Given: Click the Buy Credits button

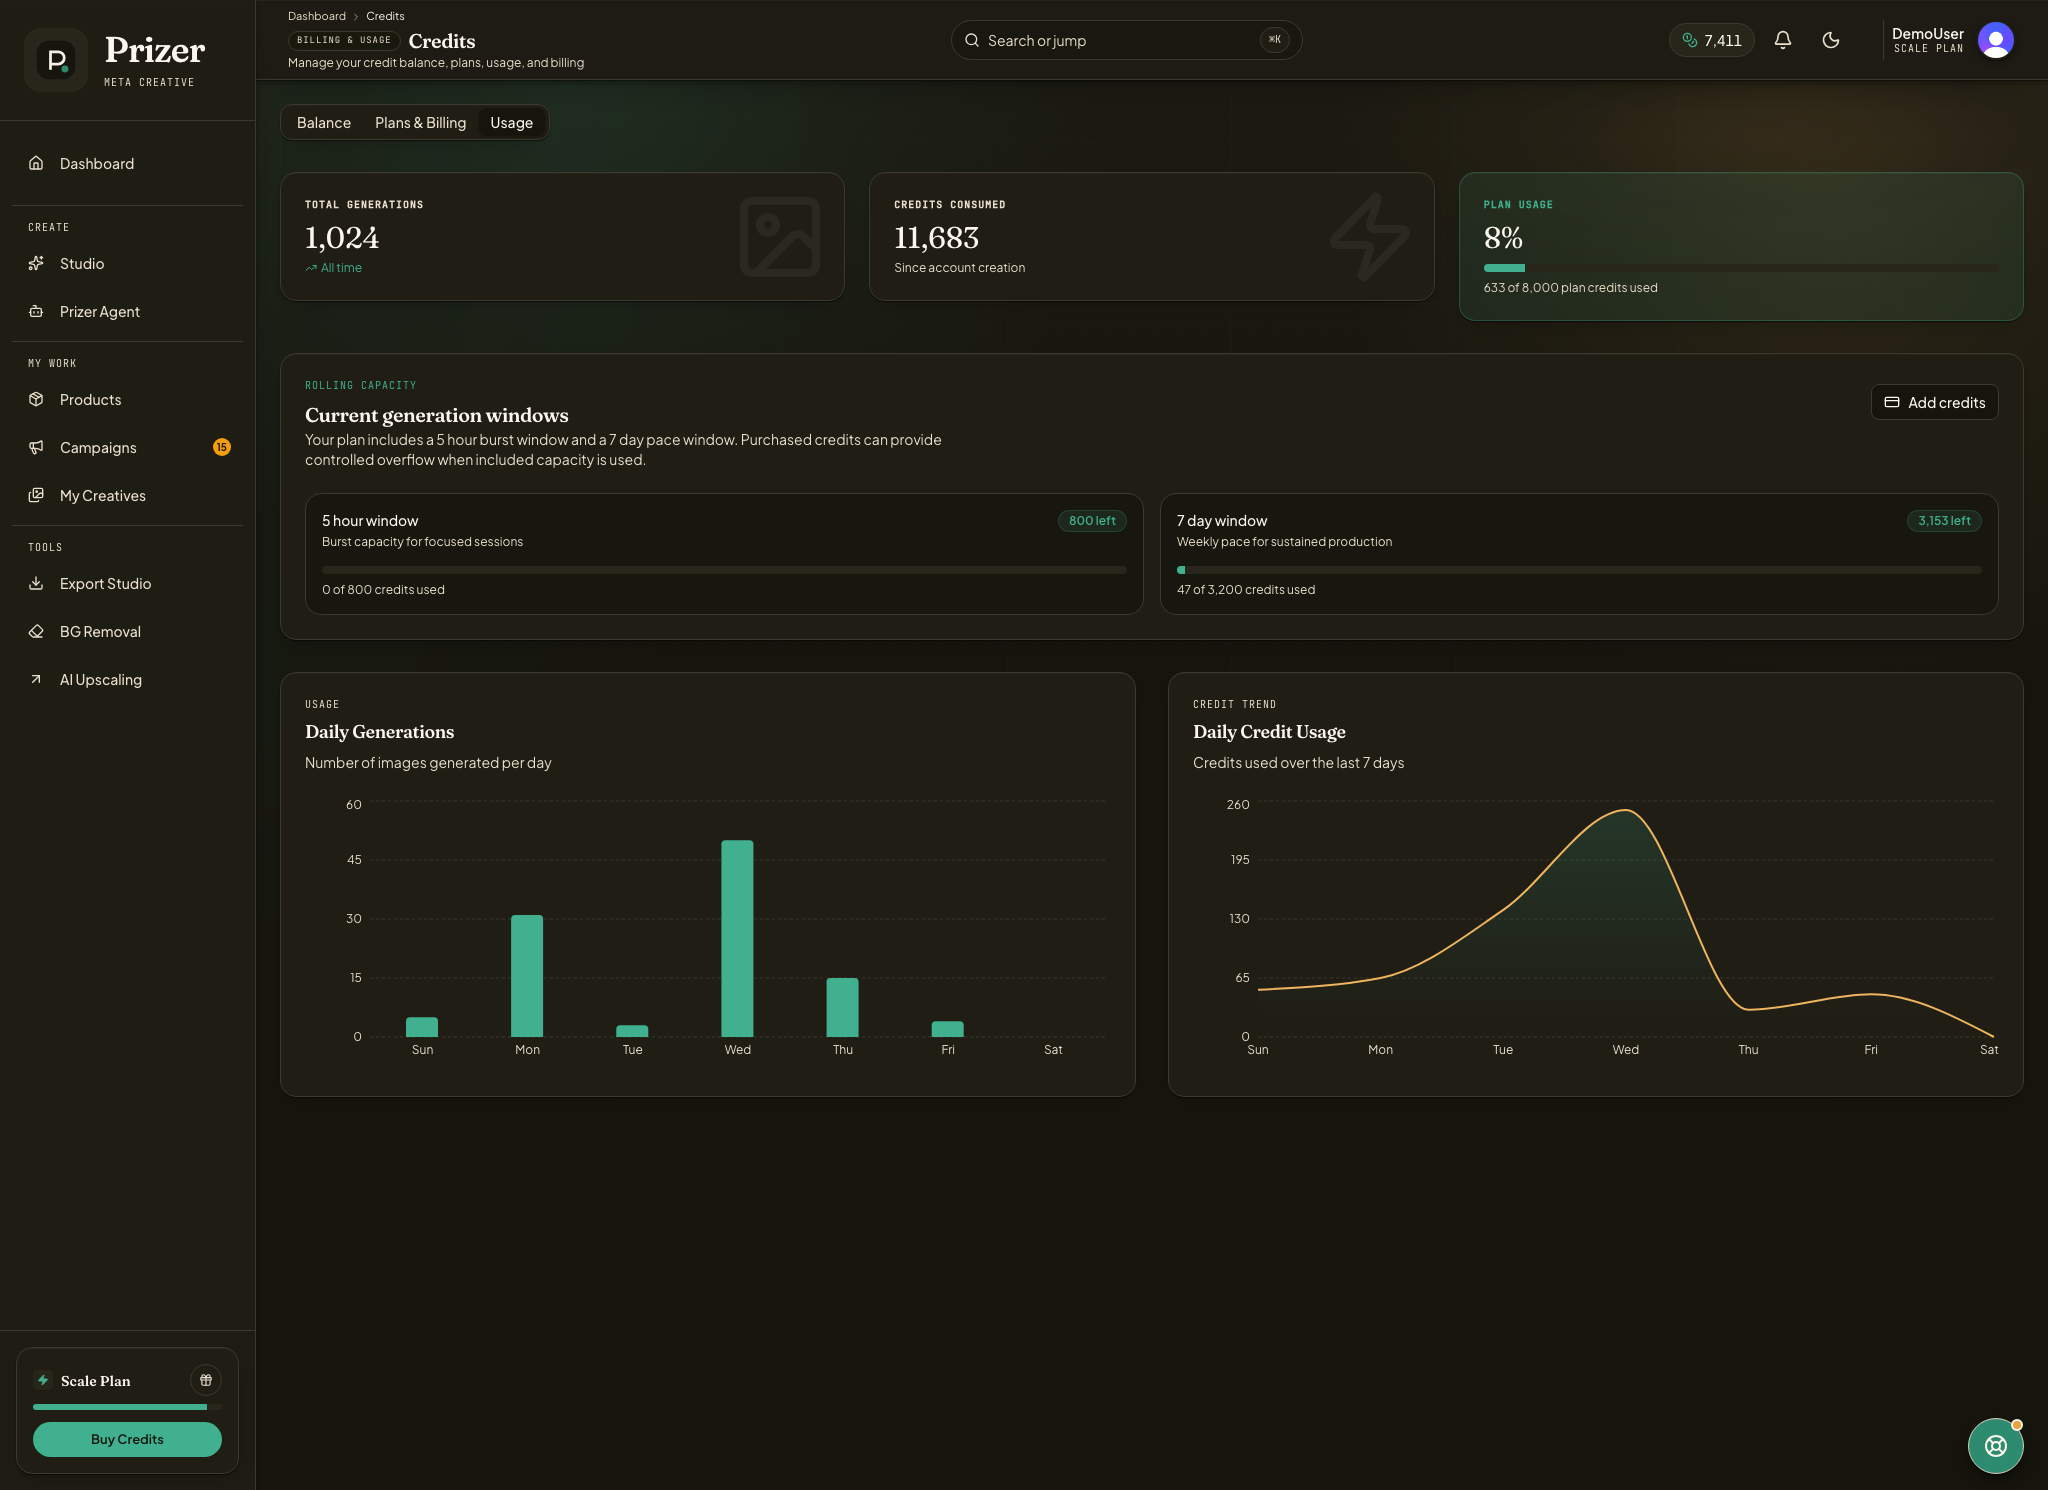Looking at the screenshot, I should (x=127, y=1439).
